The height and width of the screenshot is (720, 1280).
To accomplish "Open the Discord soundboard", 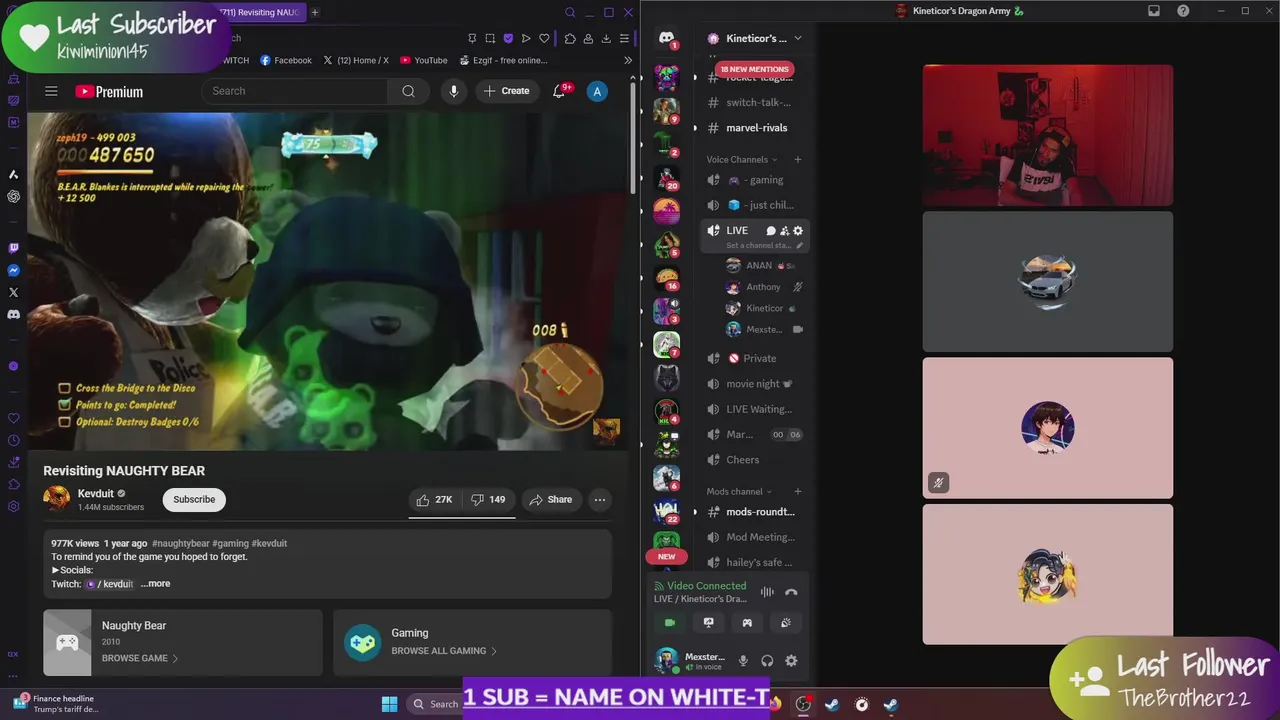I will (x=786, y=623).
